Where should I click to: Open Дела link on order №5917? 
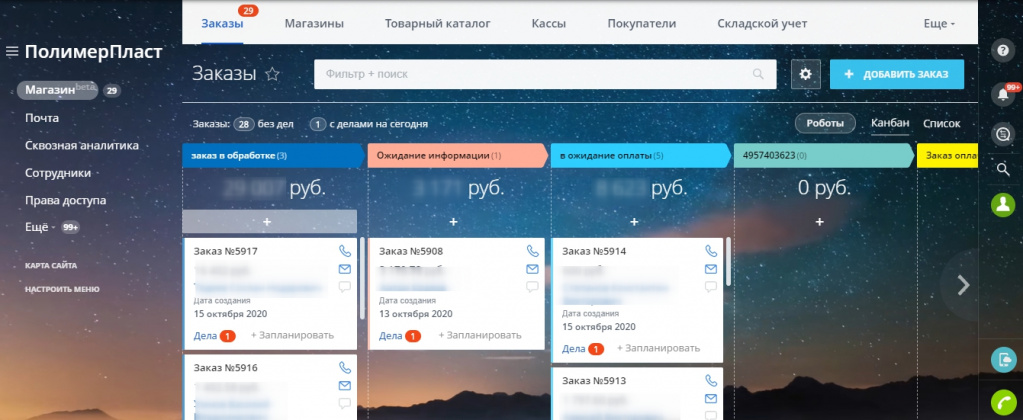pyautogui.click(x=206, y=336)
